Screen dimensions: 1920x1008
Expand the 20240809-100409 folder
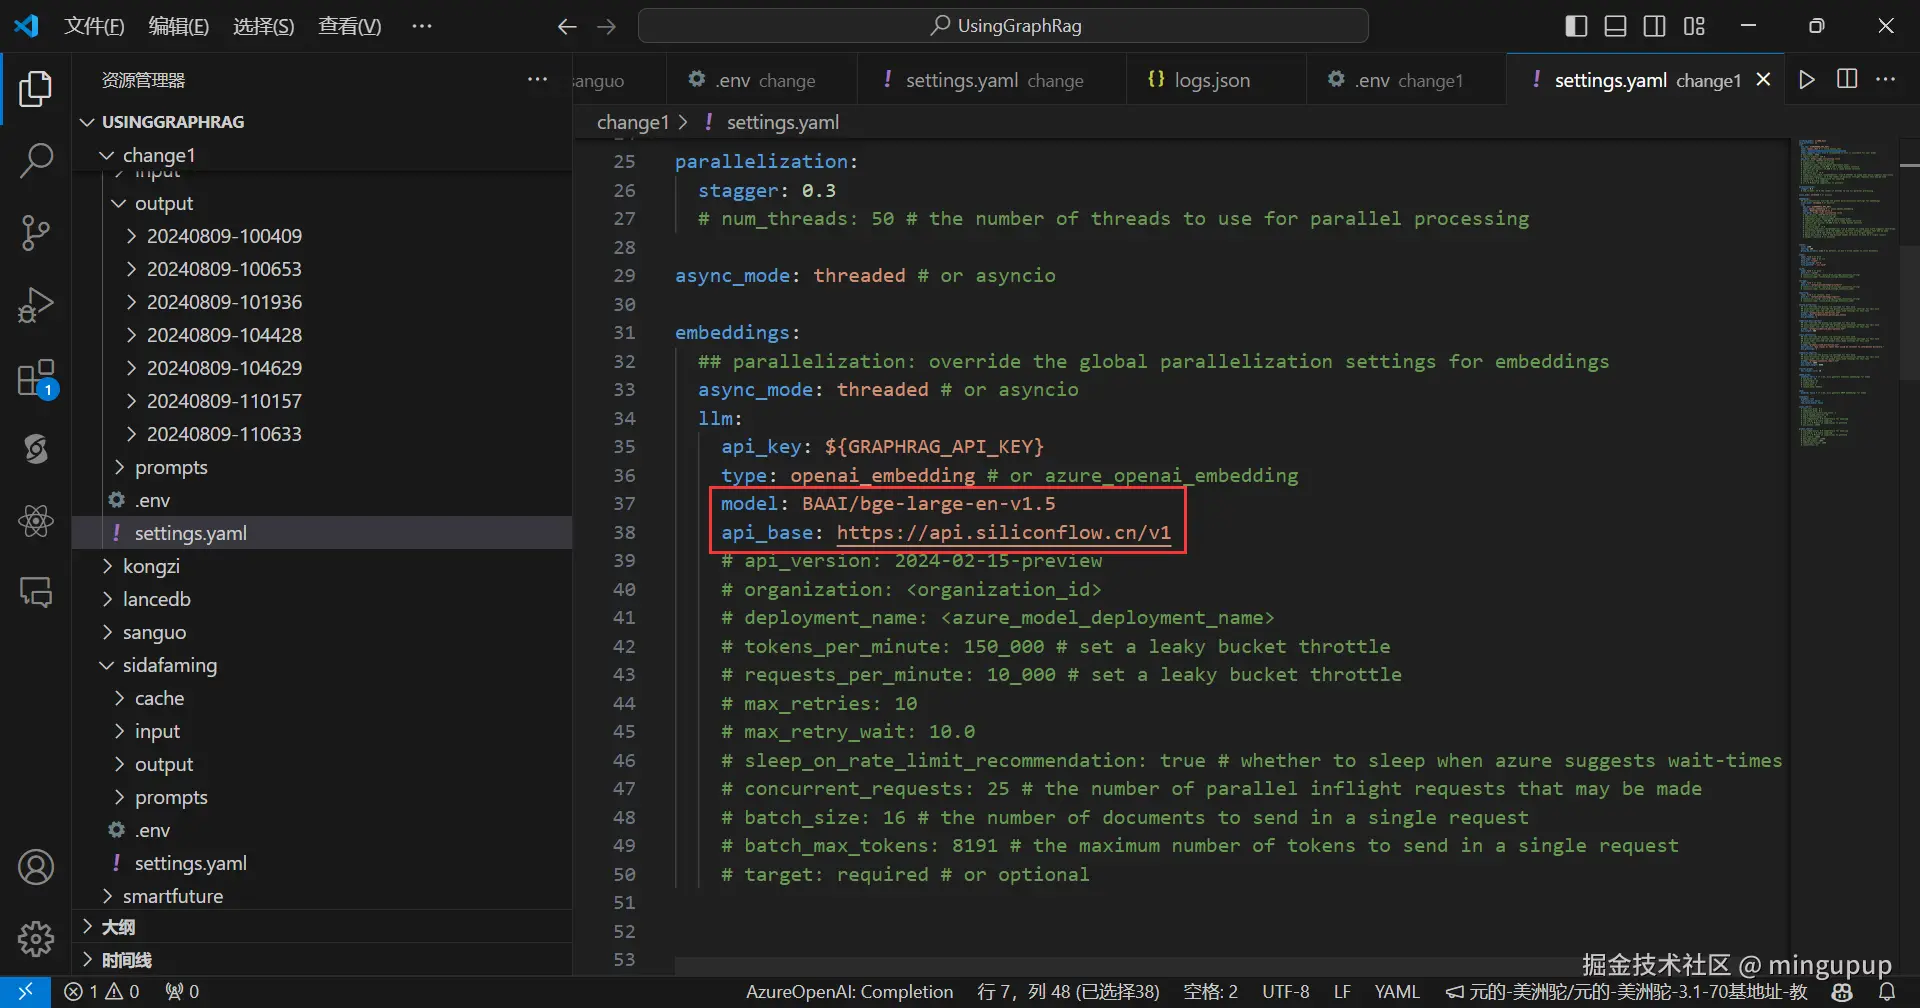[224, 236]
